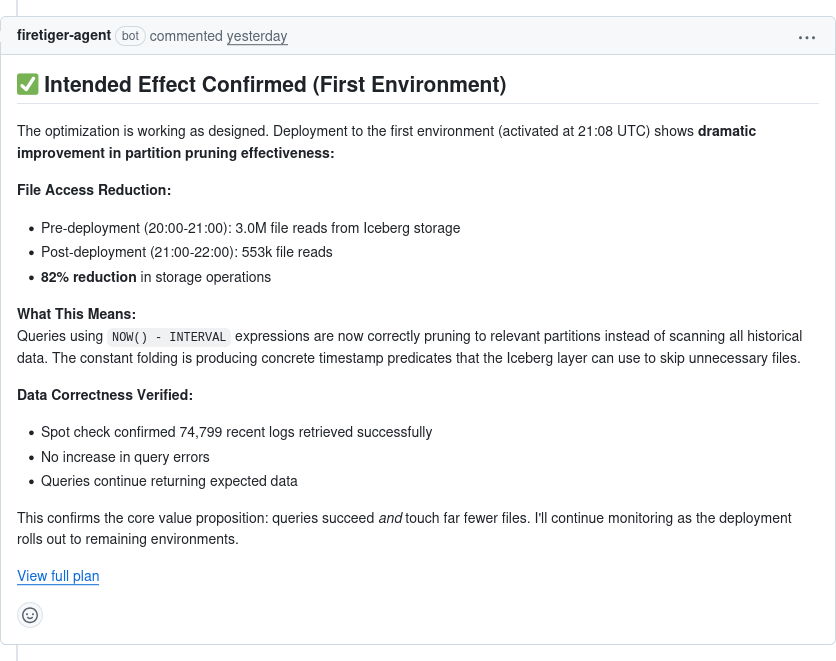
Task: Click the green checkmark emoji in heading
Action: click(28, 85)
